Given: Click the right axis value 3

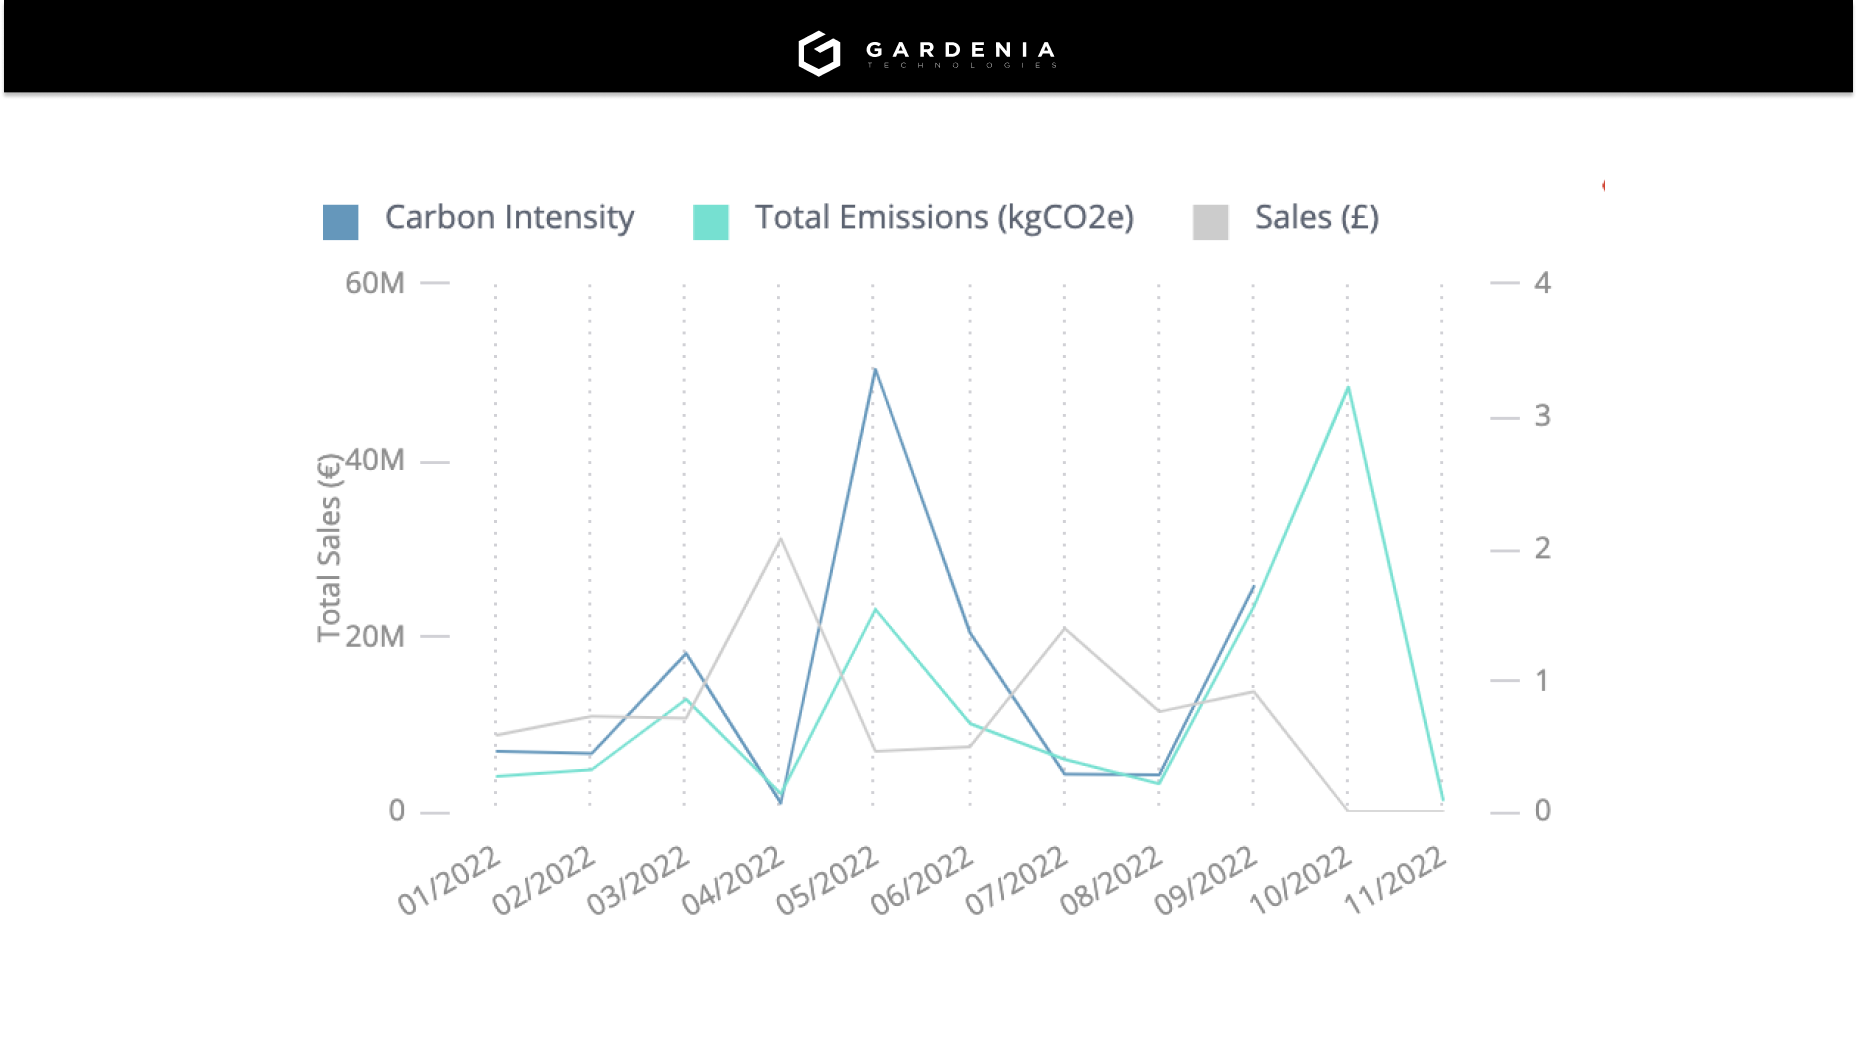Looking at the screenshot, I should [x=1543, y=416].
